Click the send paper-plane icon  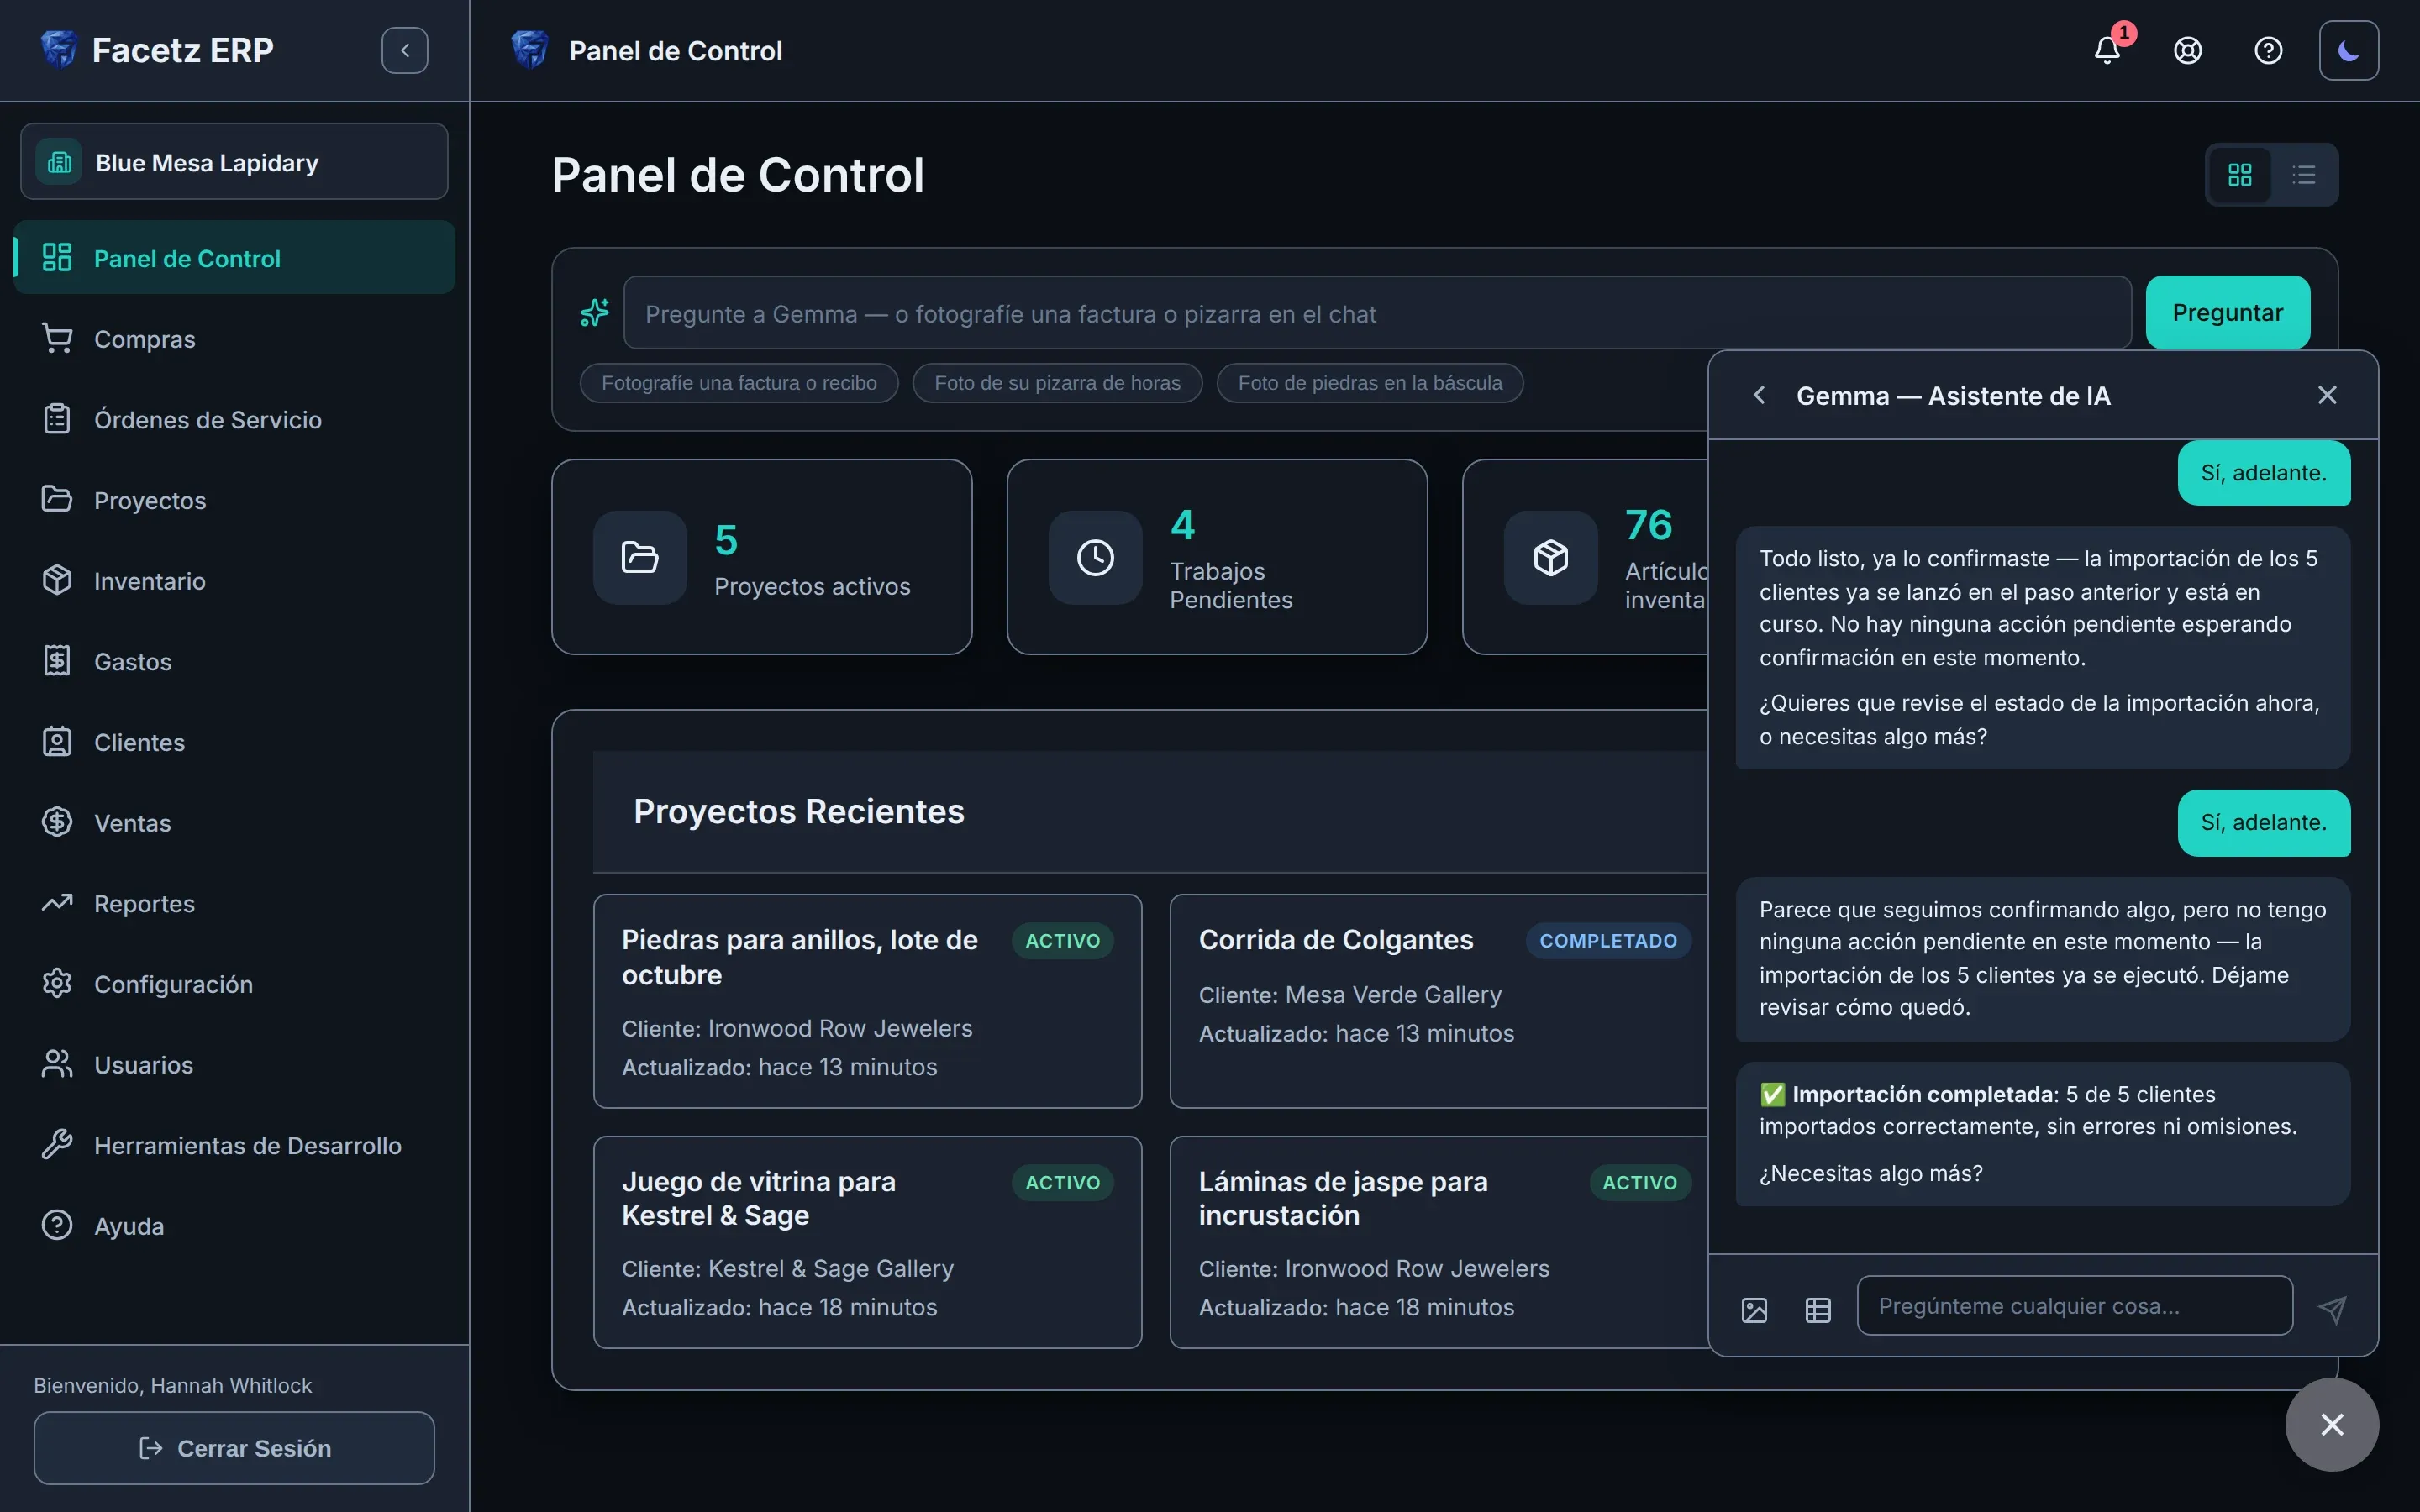coord(2332,1310)
